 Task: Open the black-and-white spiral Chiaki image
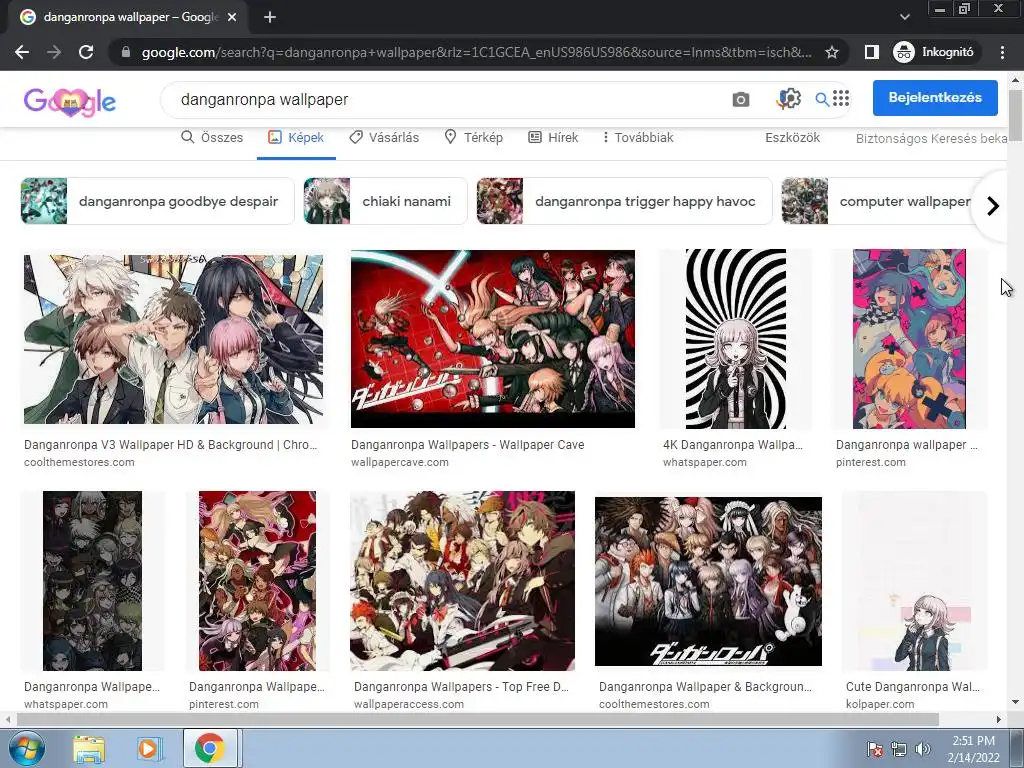point(736,339)
